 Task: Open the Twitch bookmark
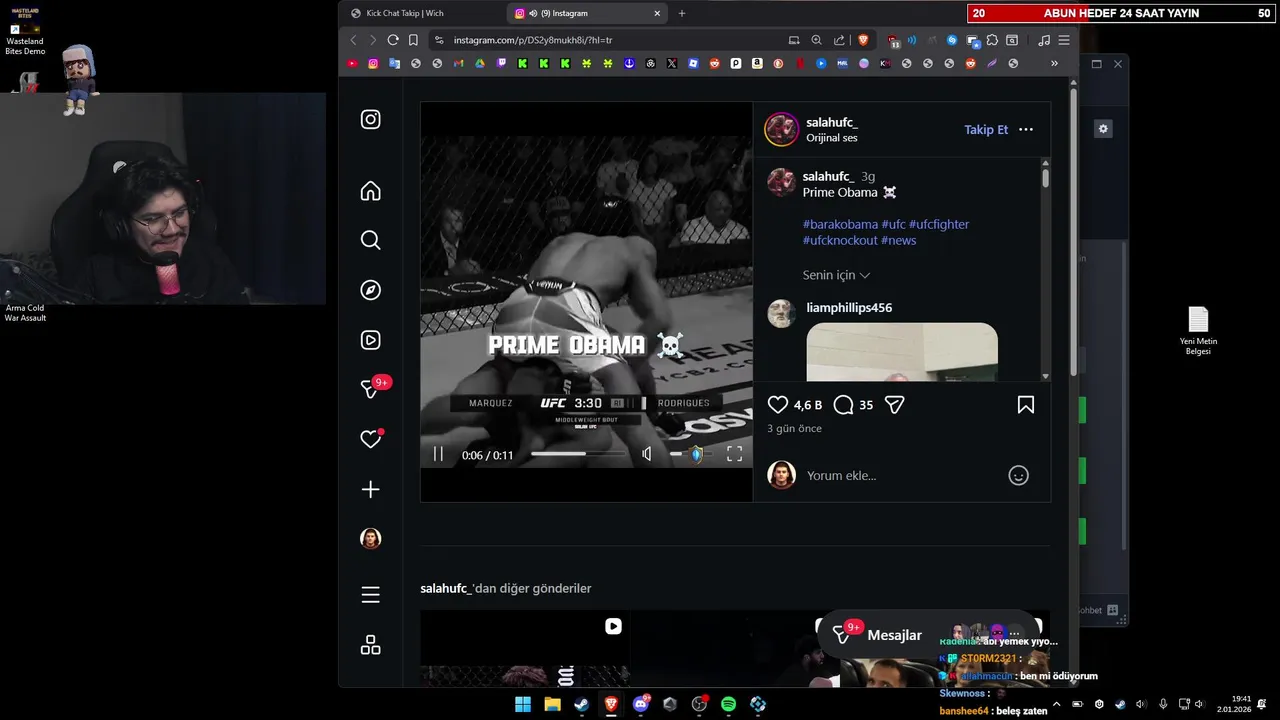coord(501,63)
